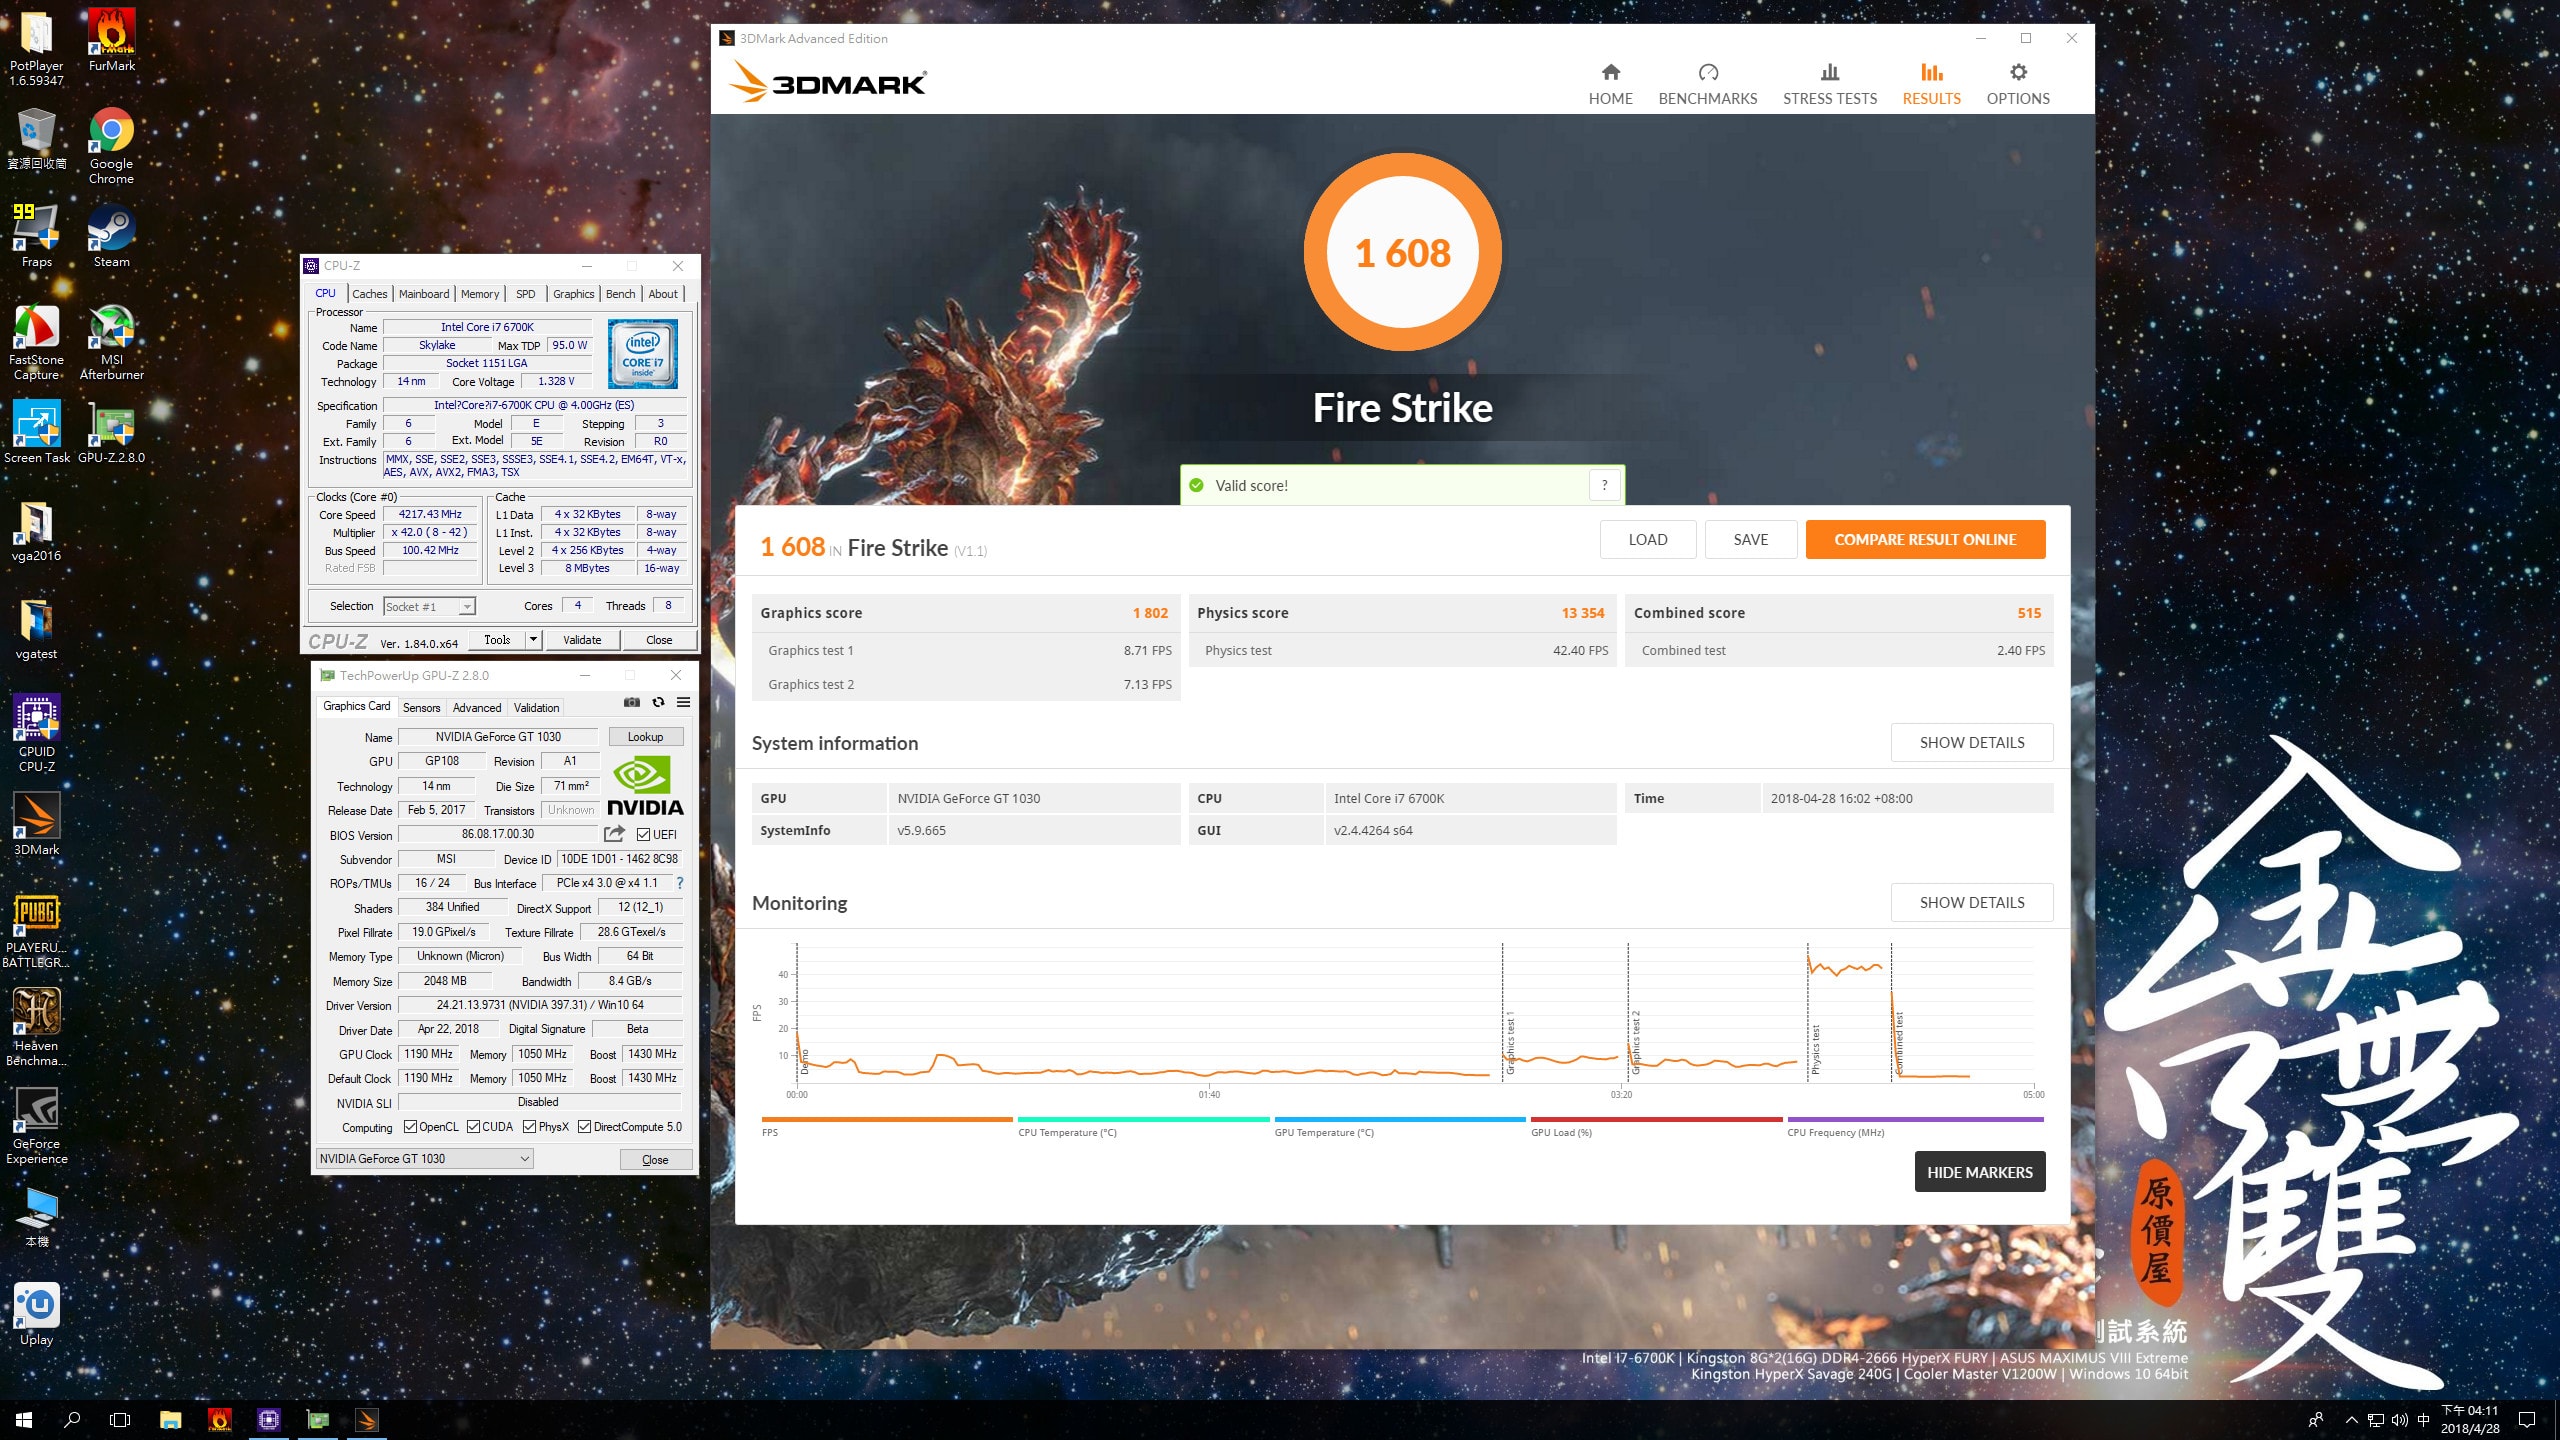Launch the Steam desktop icon

(111, 237)
